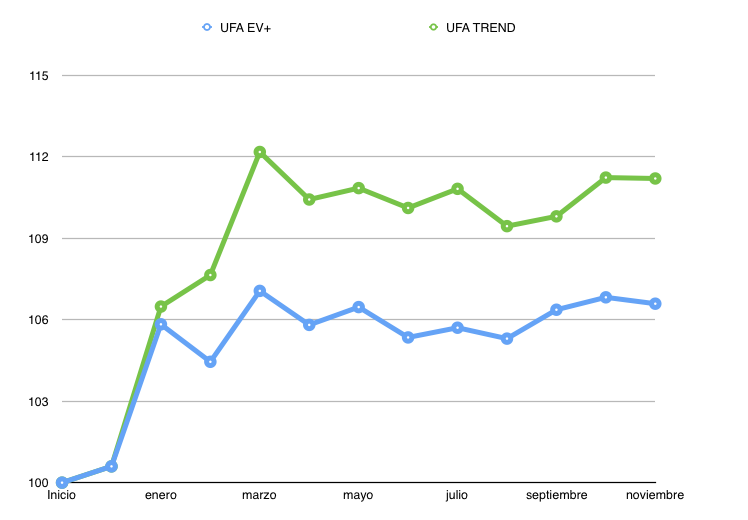
Task: Click the starting data point at Inicio
Action: (62, 483)
